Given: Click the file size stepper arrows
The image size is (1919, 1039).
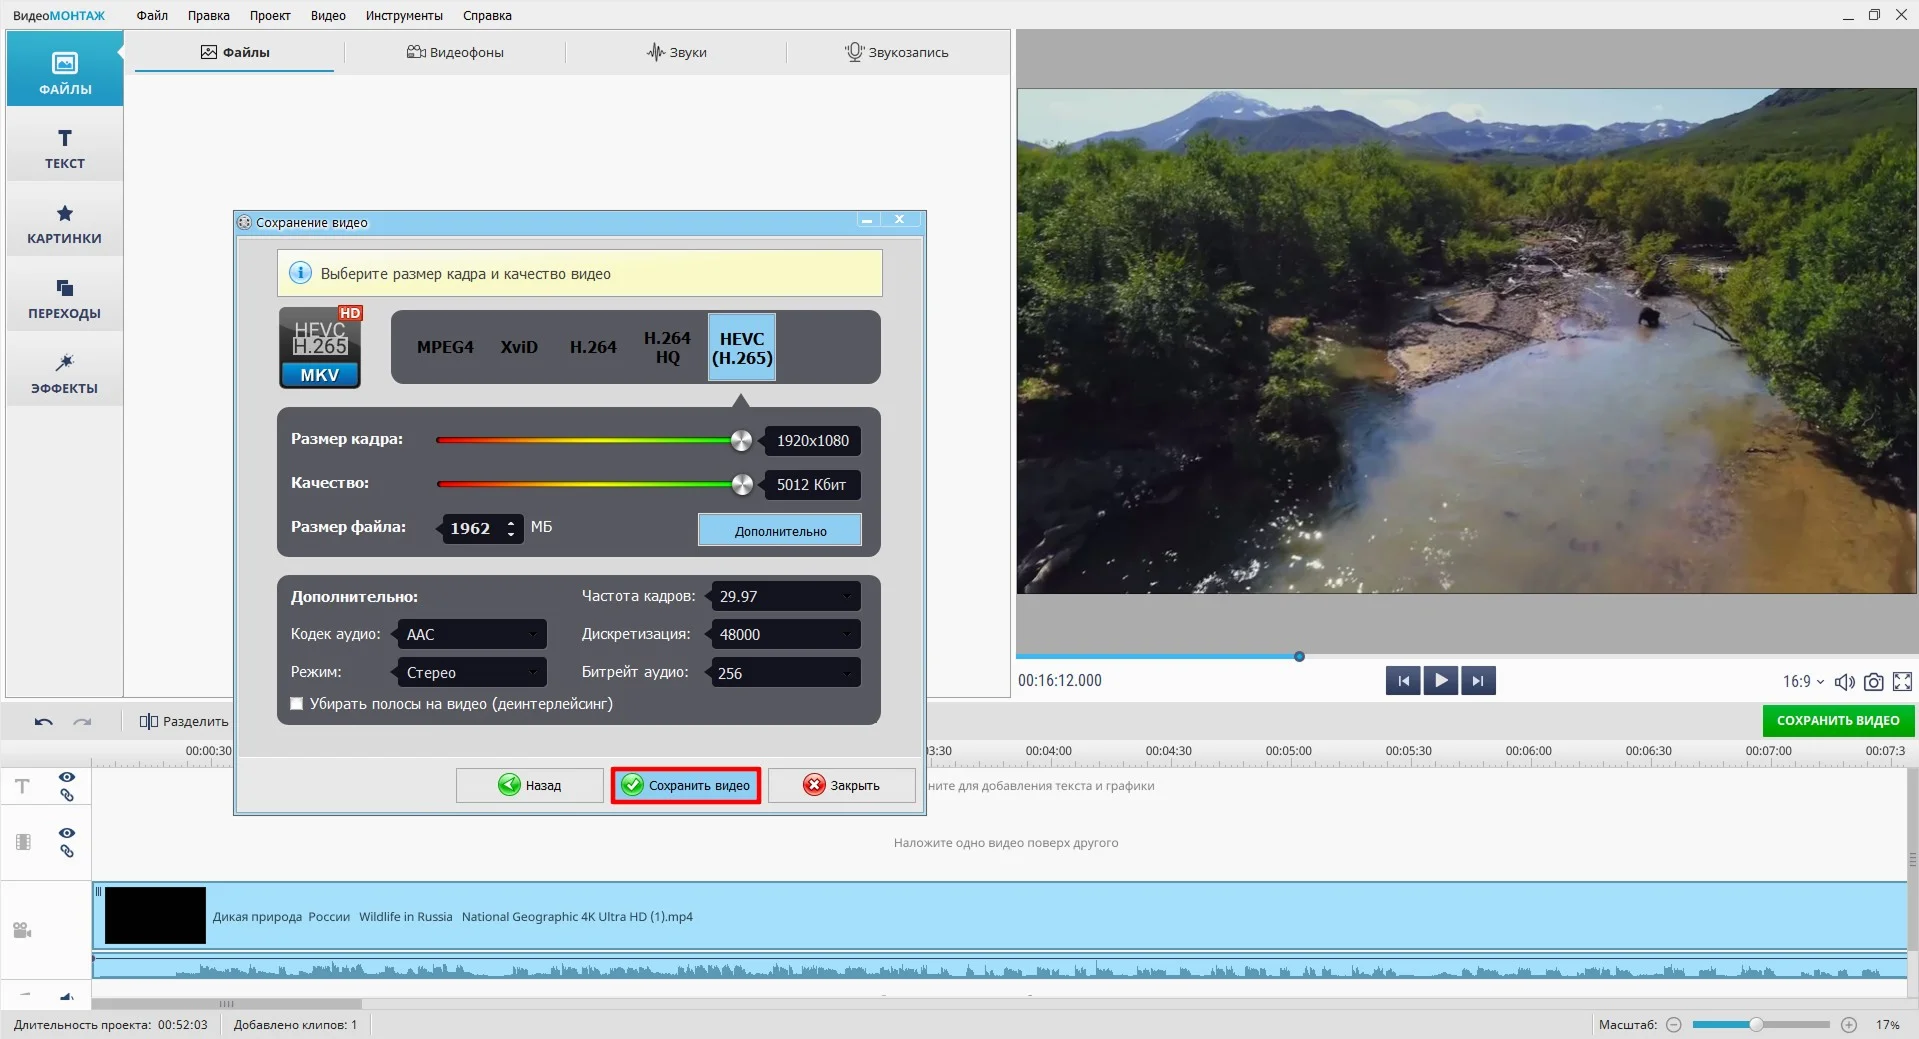Looking at the screenshot, I should 511,528.
